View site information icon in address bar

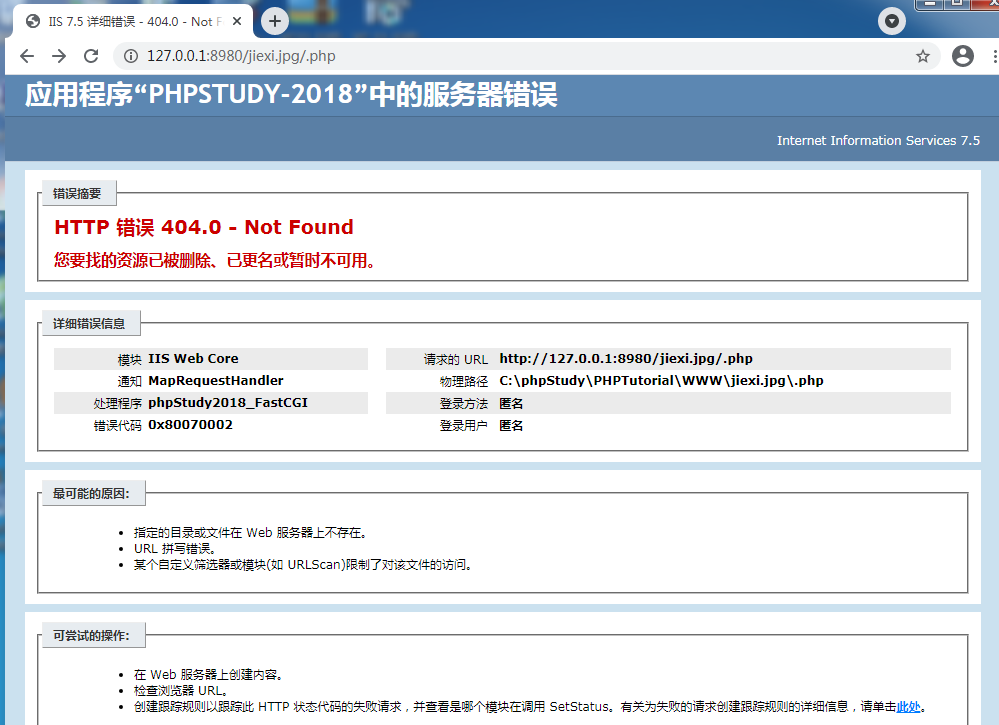click(131, 56)
